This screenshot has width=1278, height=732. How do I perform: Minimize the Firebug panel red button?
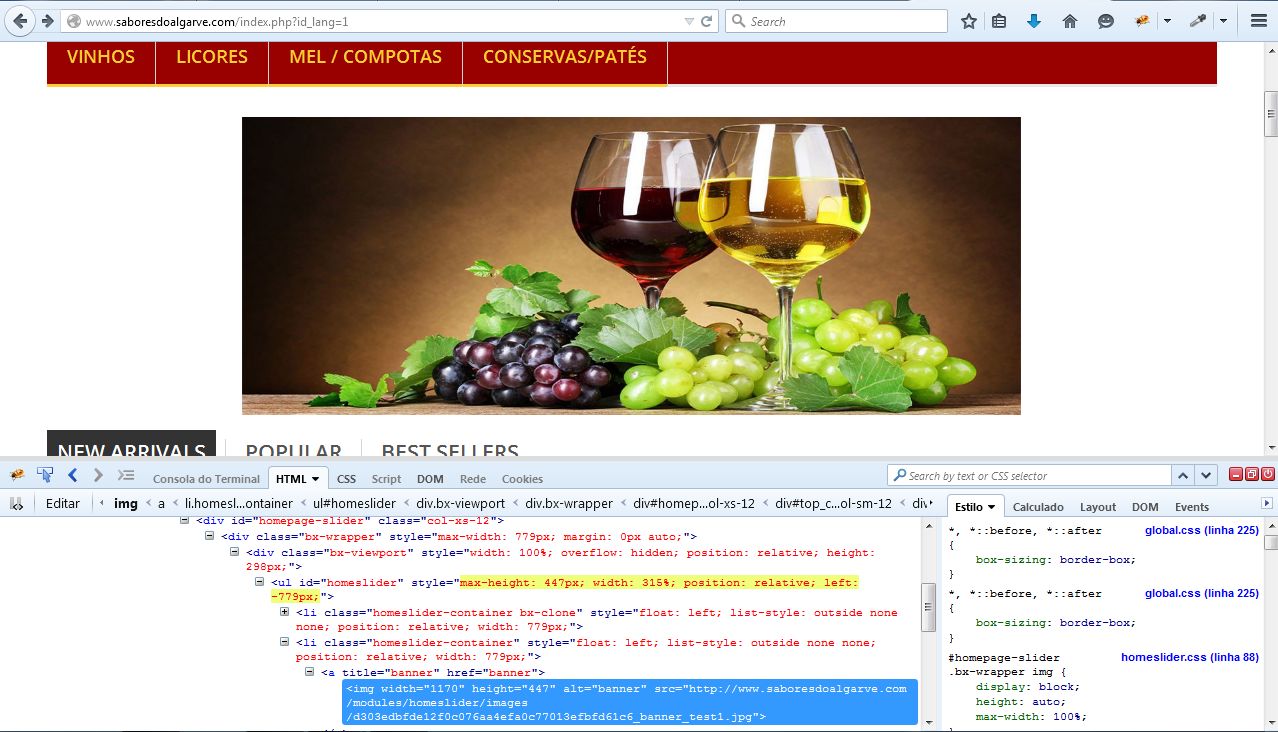click(1236, 474)
